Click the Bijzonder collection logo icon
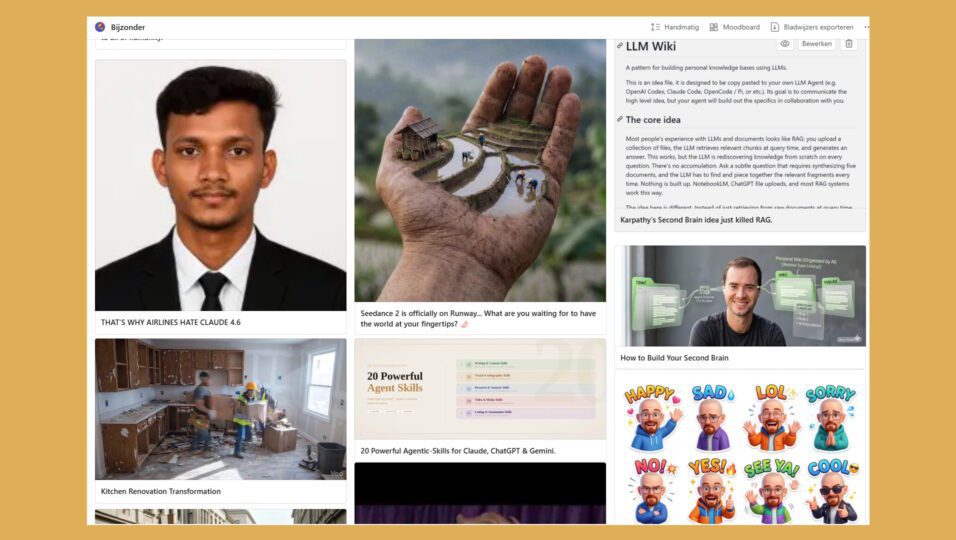Viewport: 956px width, 540px height. coord(100,27)
